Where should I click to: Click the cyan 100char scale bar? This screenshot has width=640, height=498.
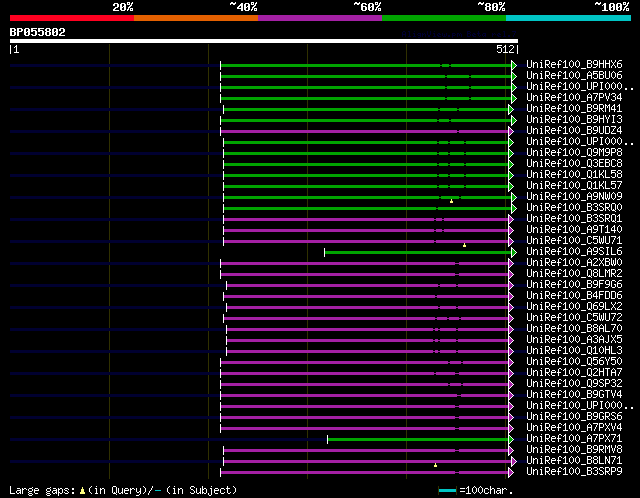447,491
